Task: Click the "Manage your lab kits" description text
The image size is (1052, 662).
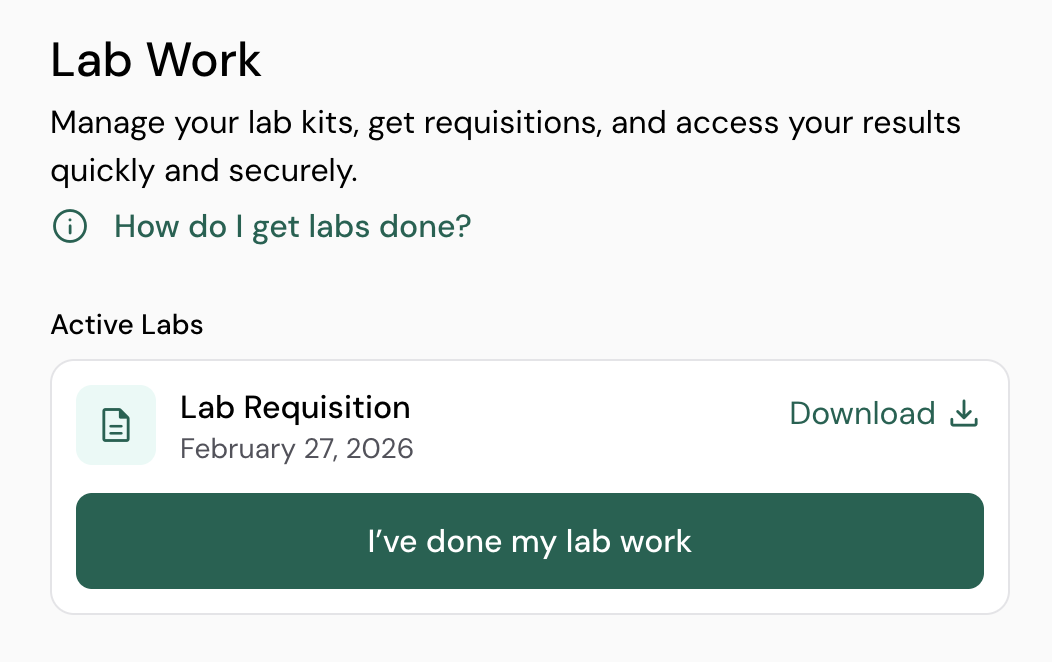Action: point(204,123)
